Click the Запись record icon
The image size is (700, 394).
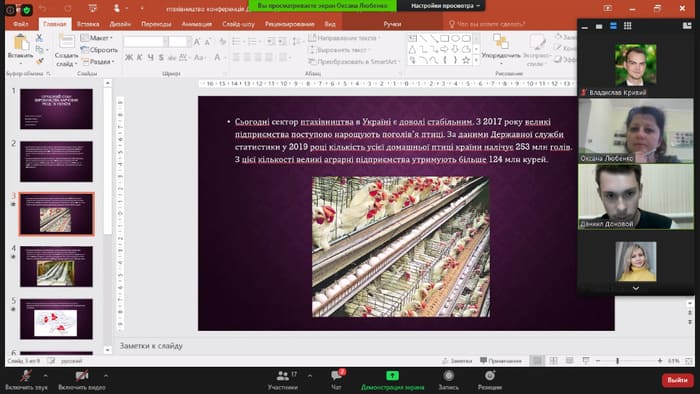pos(449,376)
